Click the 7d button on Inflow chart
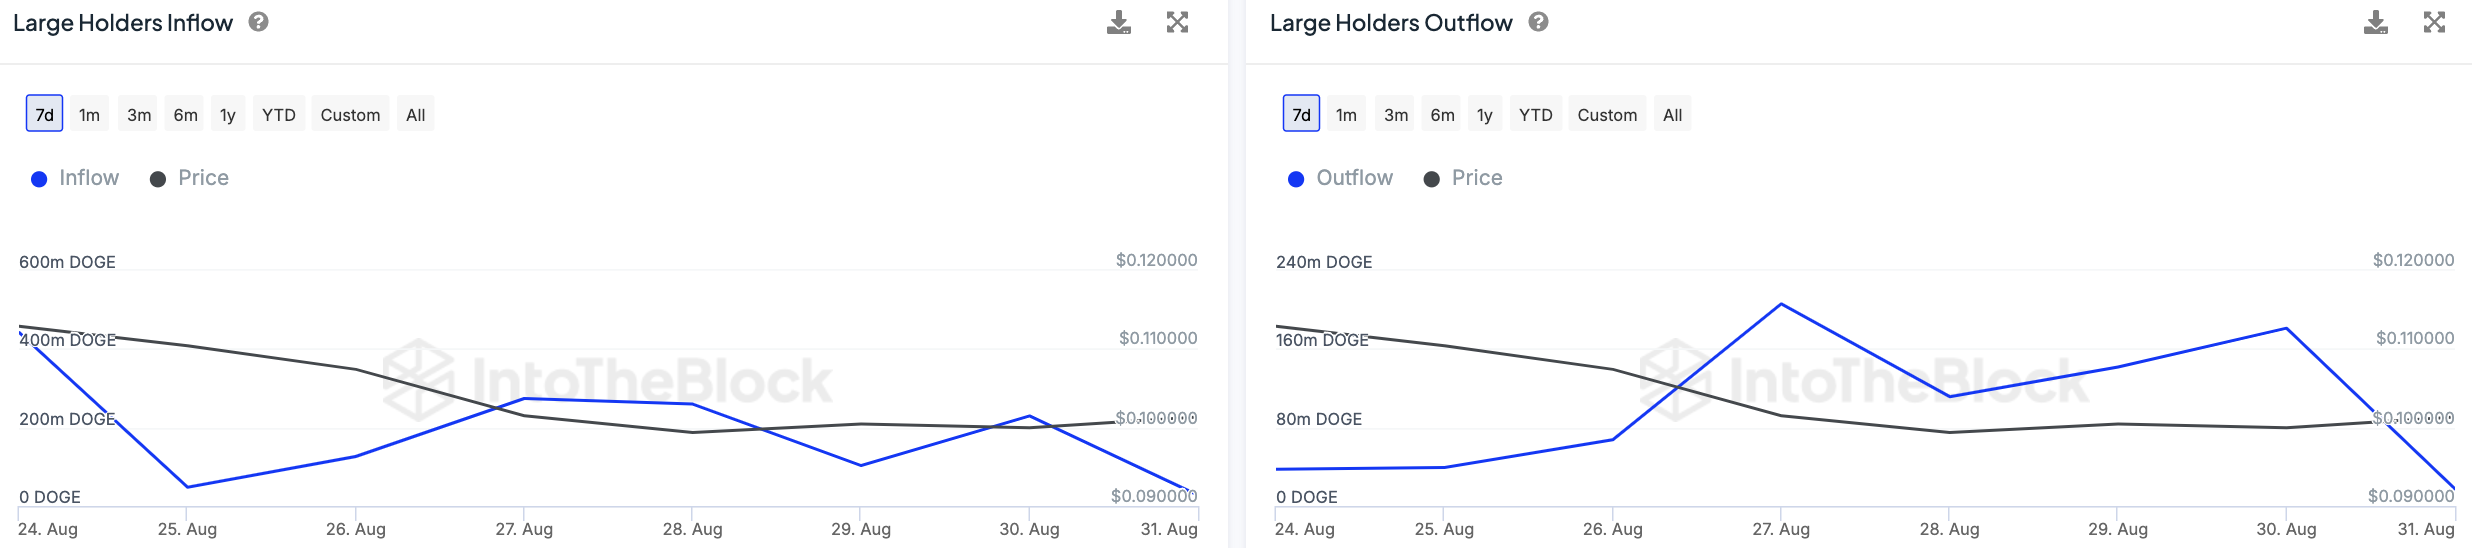The height and width of the screenshot is (548, 2472). click(45, 115)
